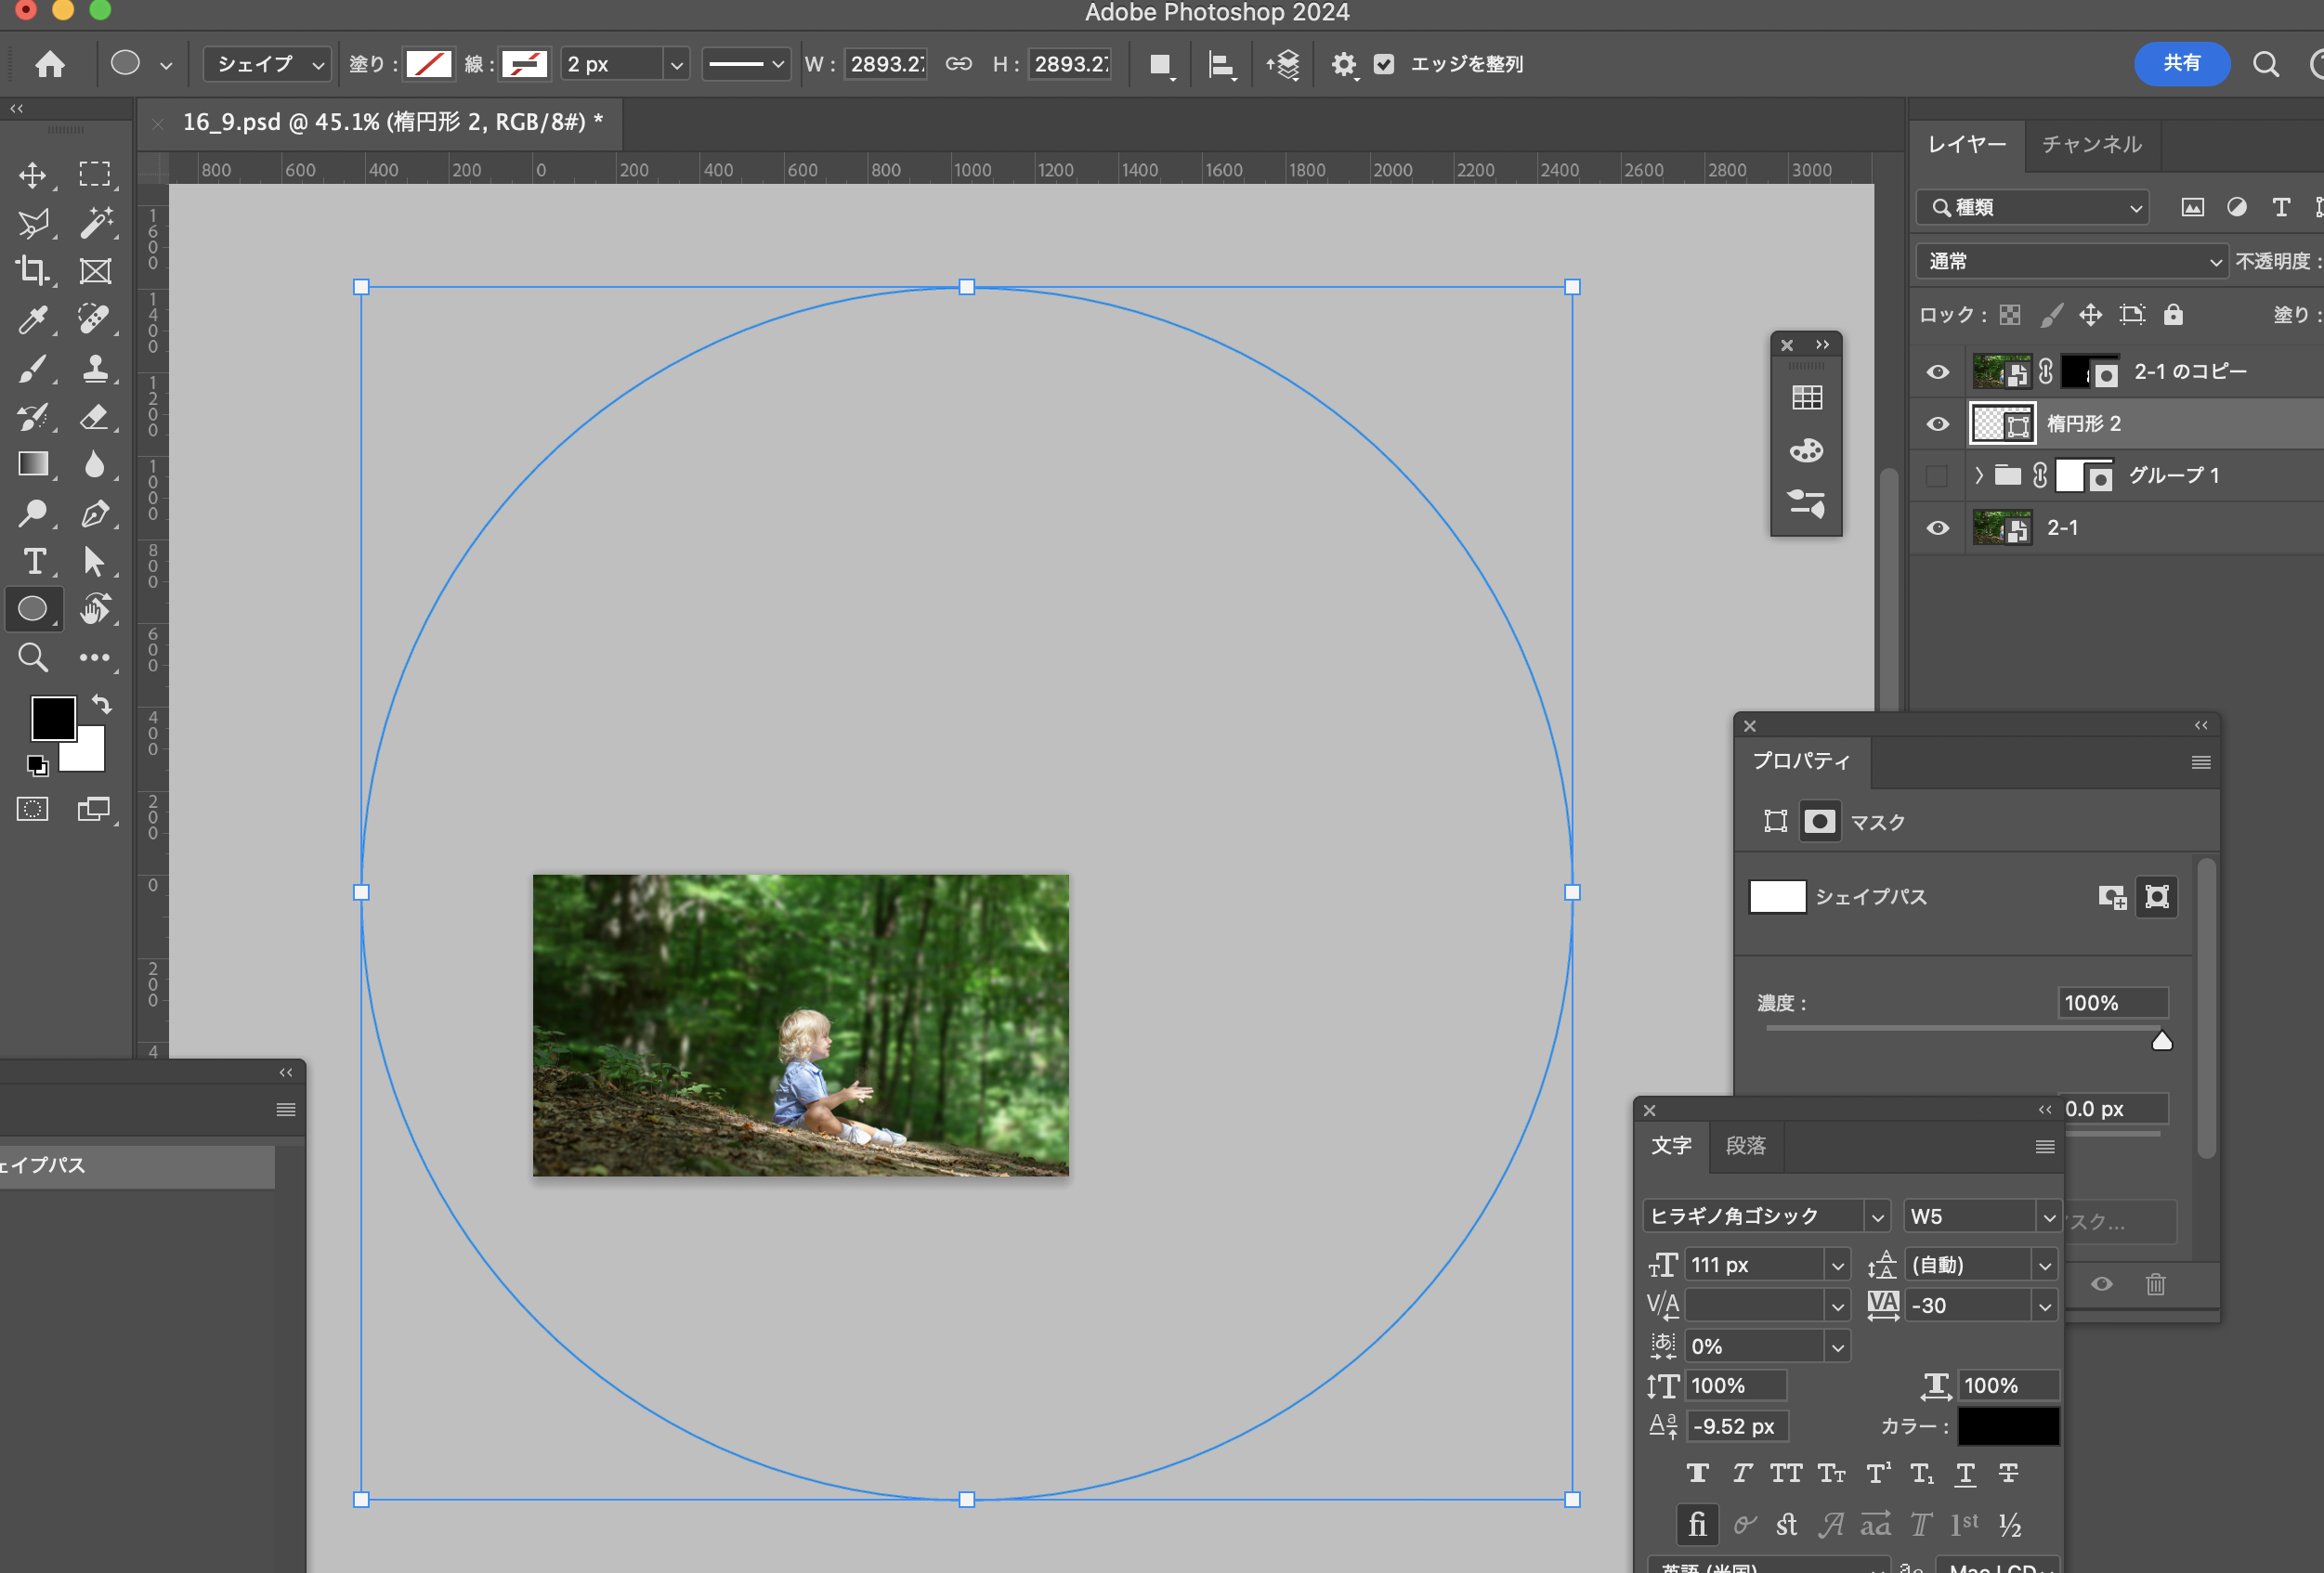Select the Crop tool
2324x1573 pixels.
pyautogui.click(x=32, y=270)
